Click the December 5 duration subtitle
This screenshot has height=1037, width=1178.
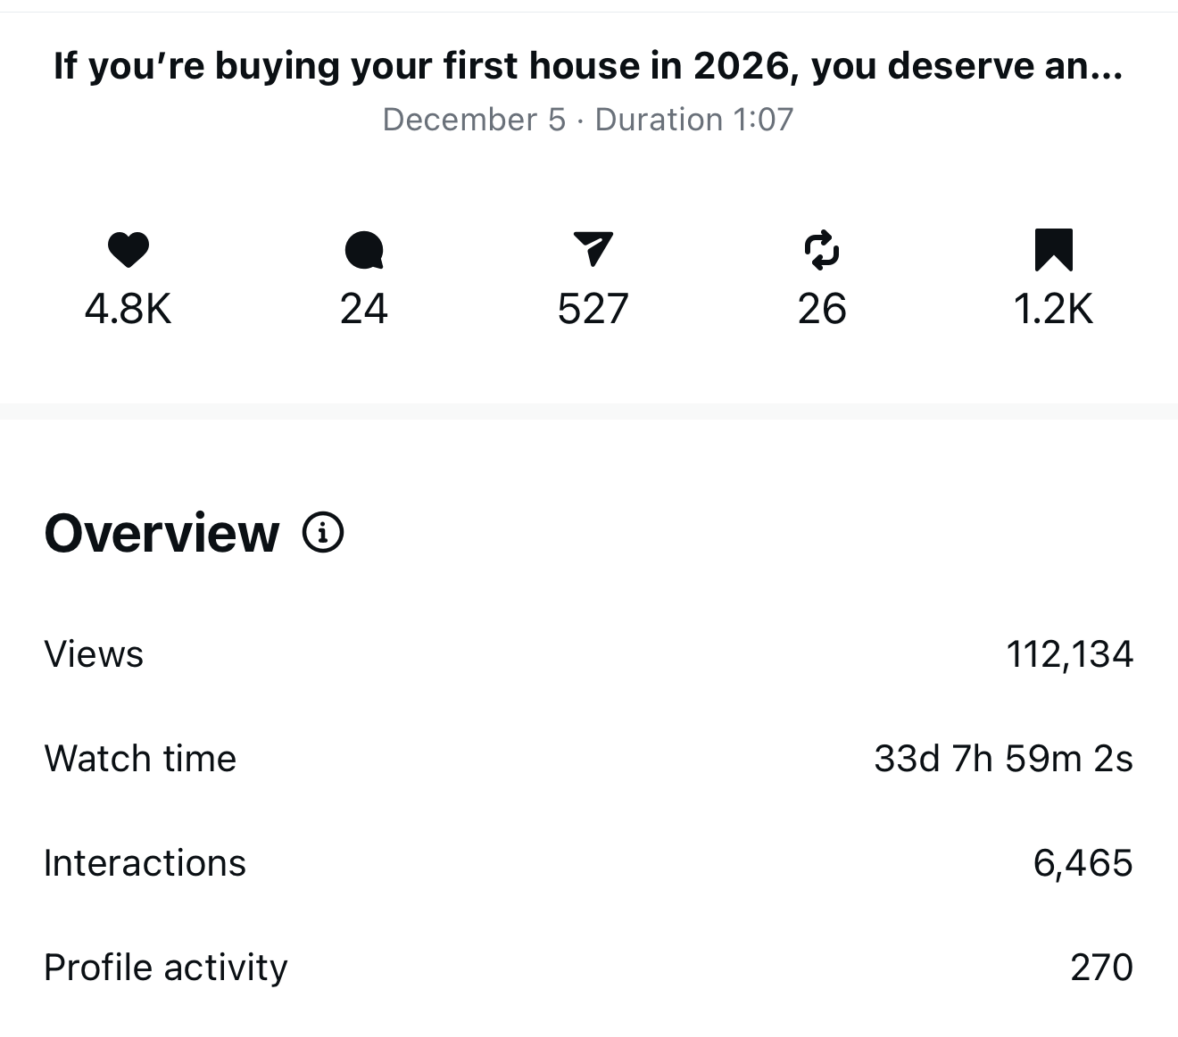click(x=588, y=119)
